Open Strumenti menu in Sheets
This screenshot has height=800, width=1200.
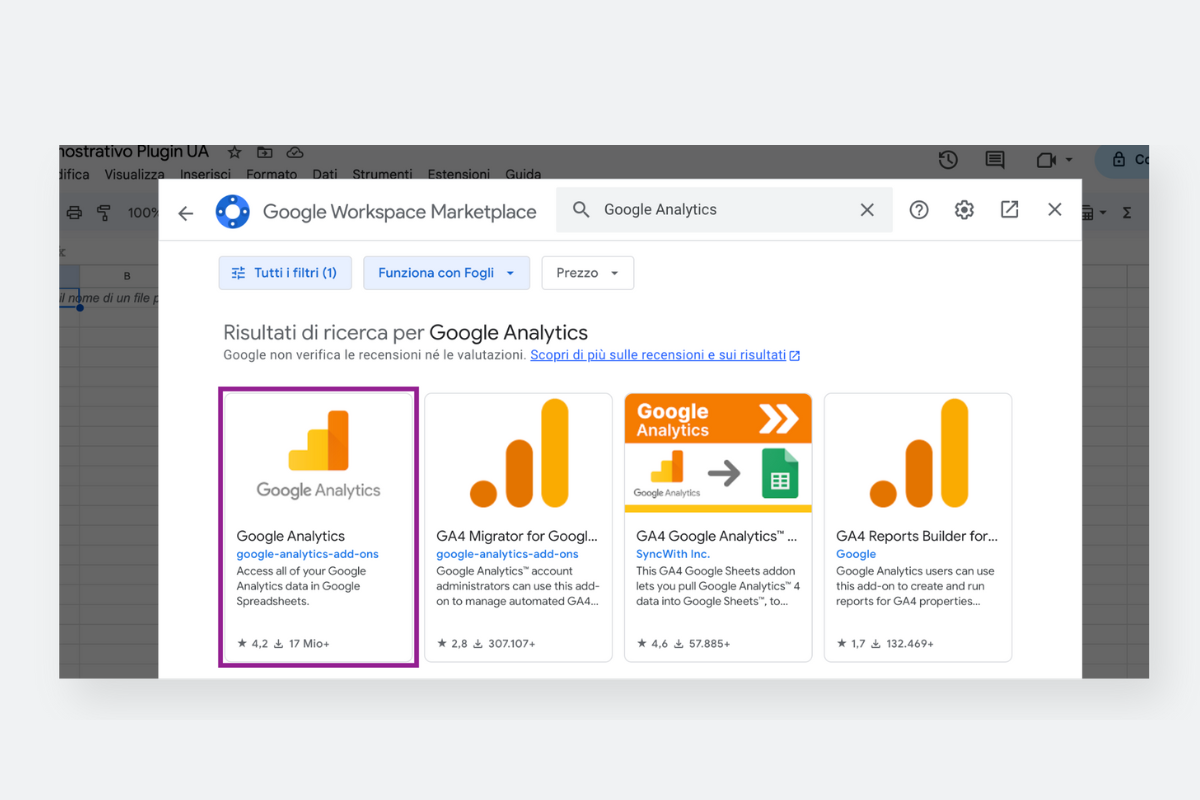(382, 174)
